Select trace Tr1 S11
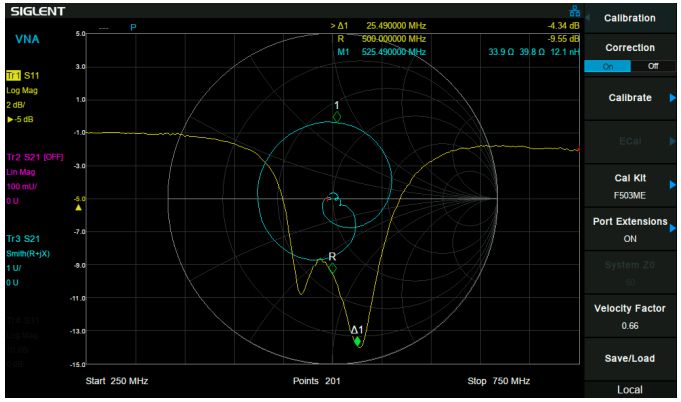The height and width of the screenshot is (402, 681). [23, 76]
